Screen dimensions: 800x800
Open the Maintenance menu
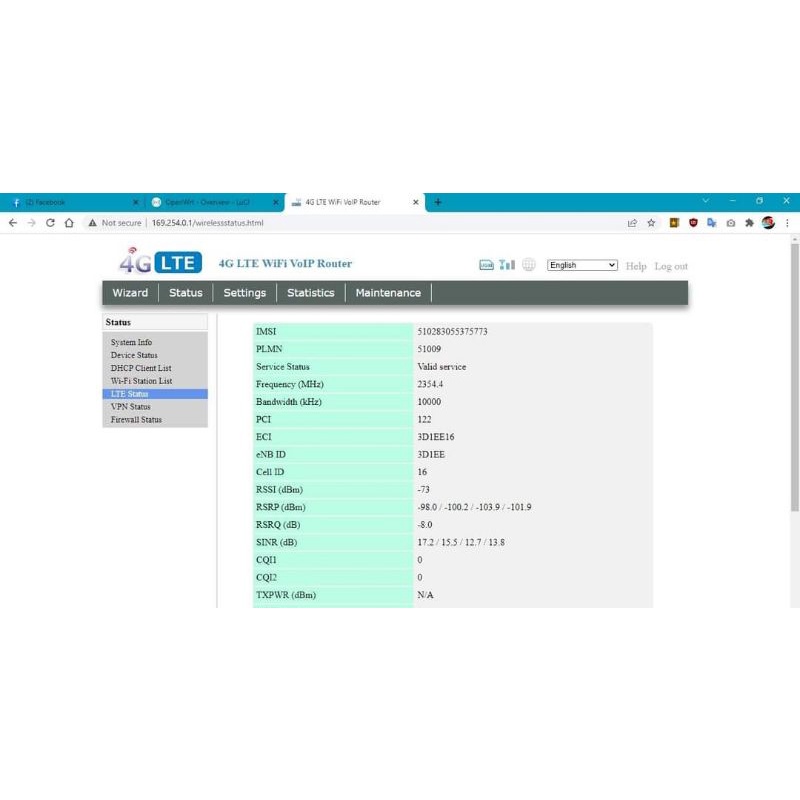click(388, 292)
